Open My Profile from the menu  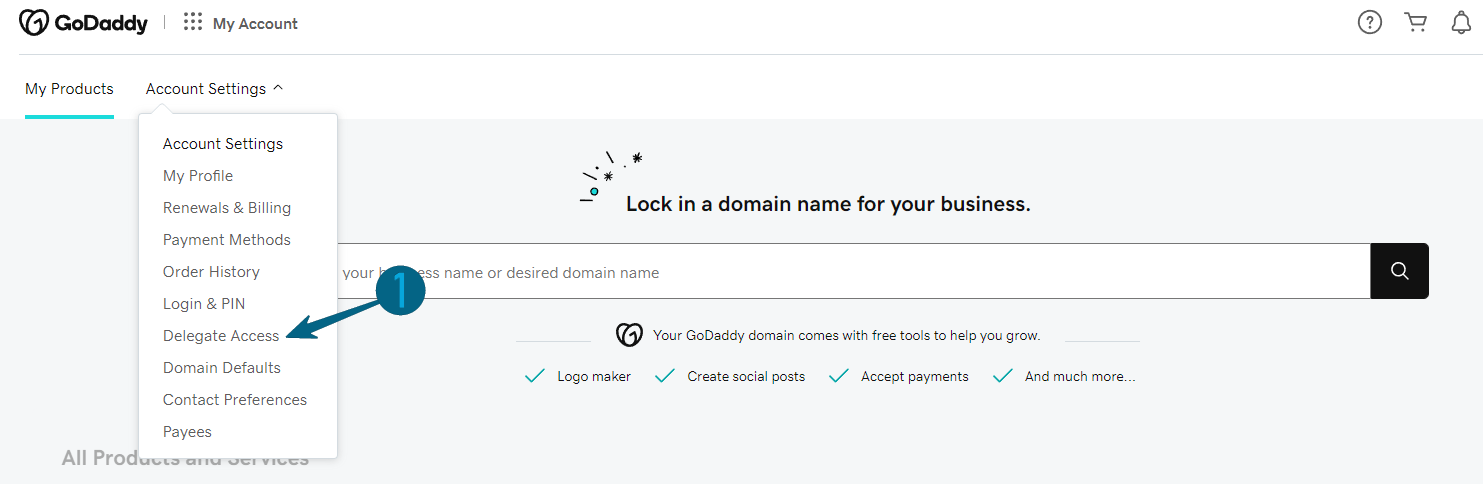pyautogui.click(x=198, y=176)
